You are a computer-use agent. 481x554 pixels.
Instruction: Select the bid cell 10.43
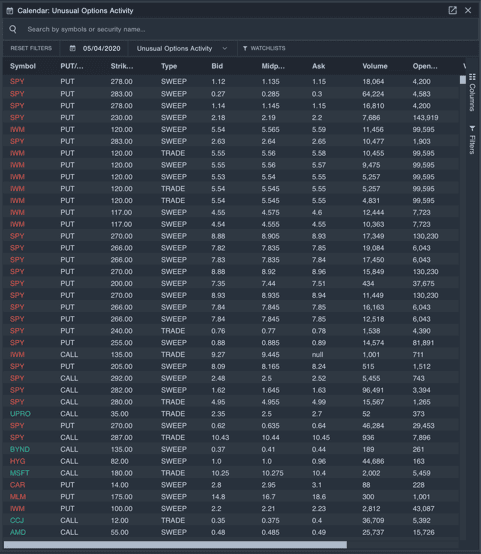[220, 437]
